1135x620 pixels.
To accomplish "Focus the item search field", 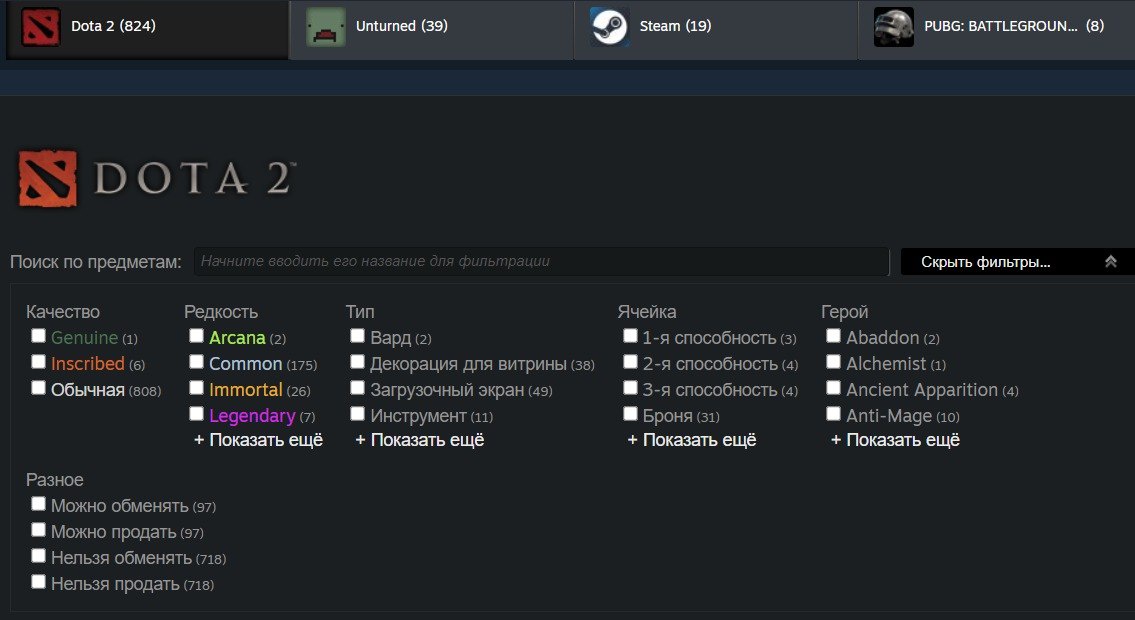I will click(x=541, y=261).
